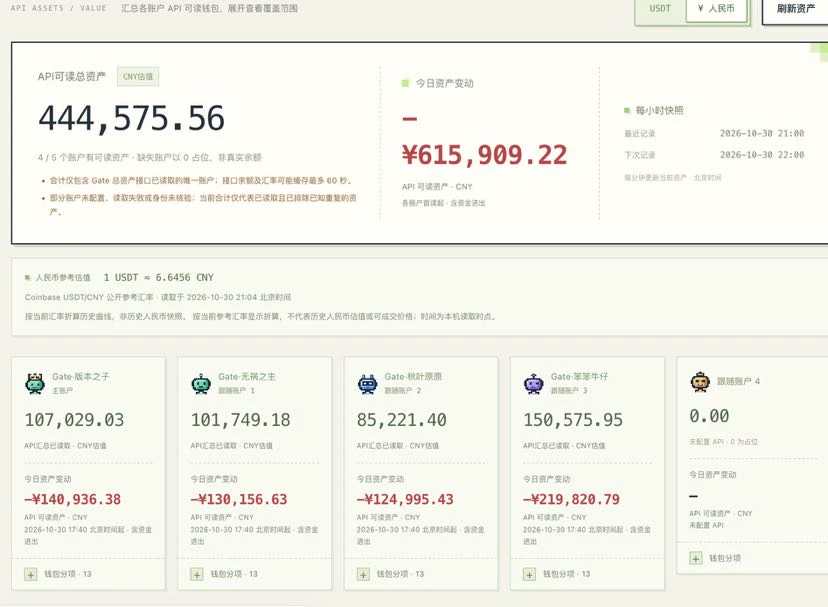Click the API ASSETS / VALUE breadcrumb
The image size is (828, 607).
(x=59, y=8)
